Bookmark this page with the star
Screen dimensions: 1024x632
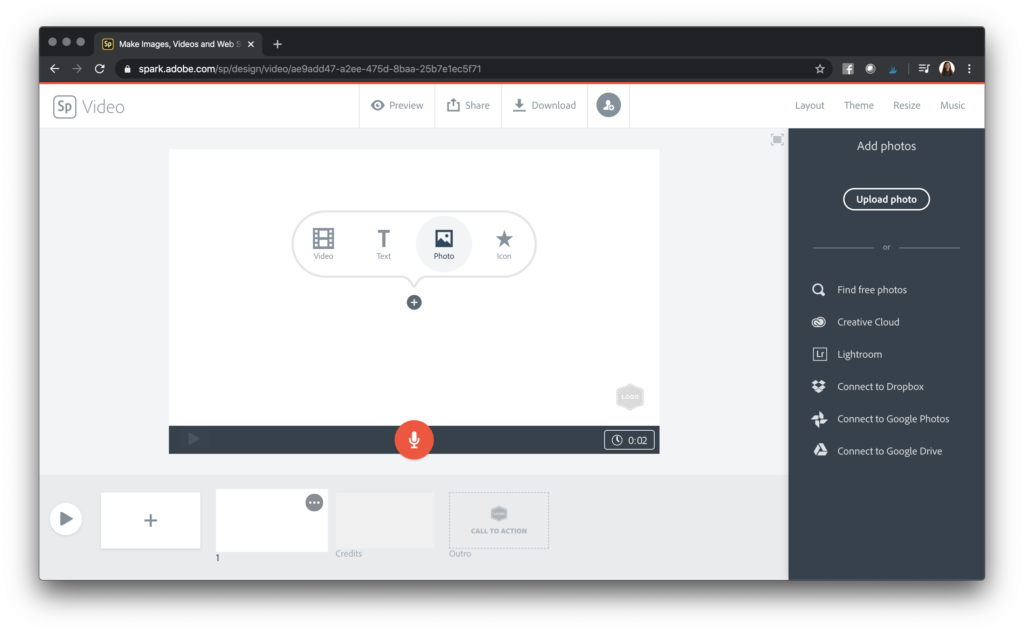[x=820, y=69]
